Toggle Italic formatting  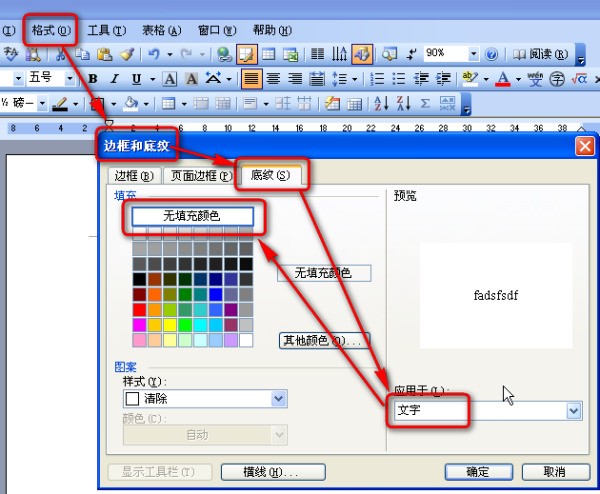pyautogui.click(x=114, y=79)
